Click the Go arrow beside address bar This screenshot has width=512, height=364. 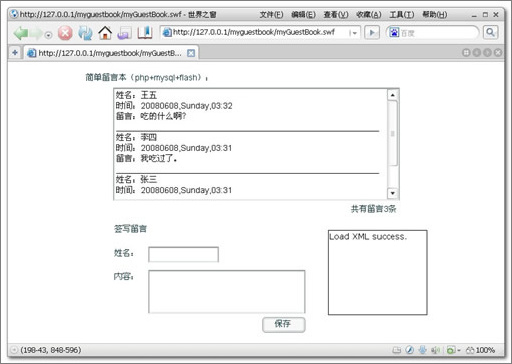click(x=372, y=33)
